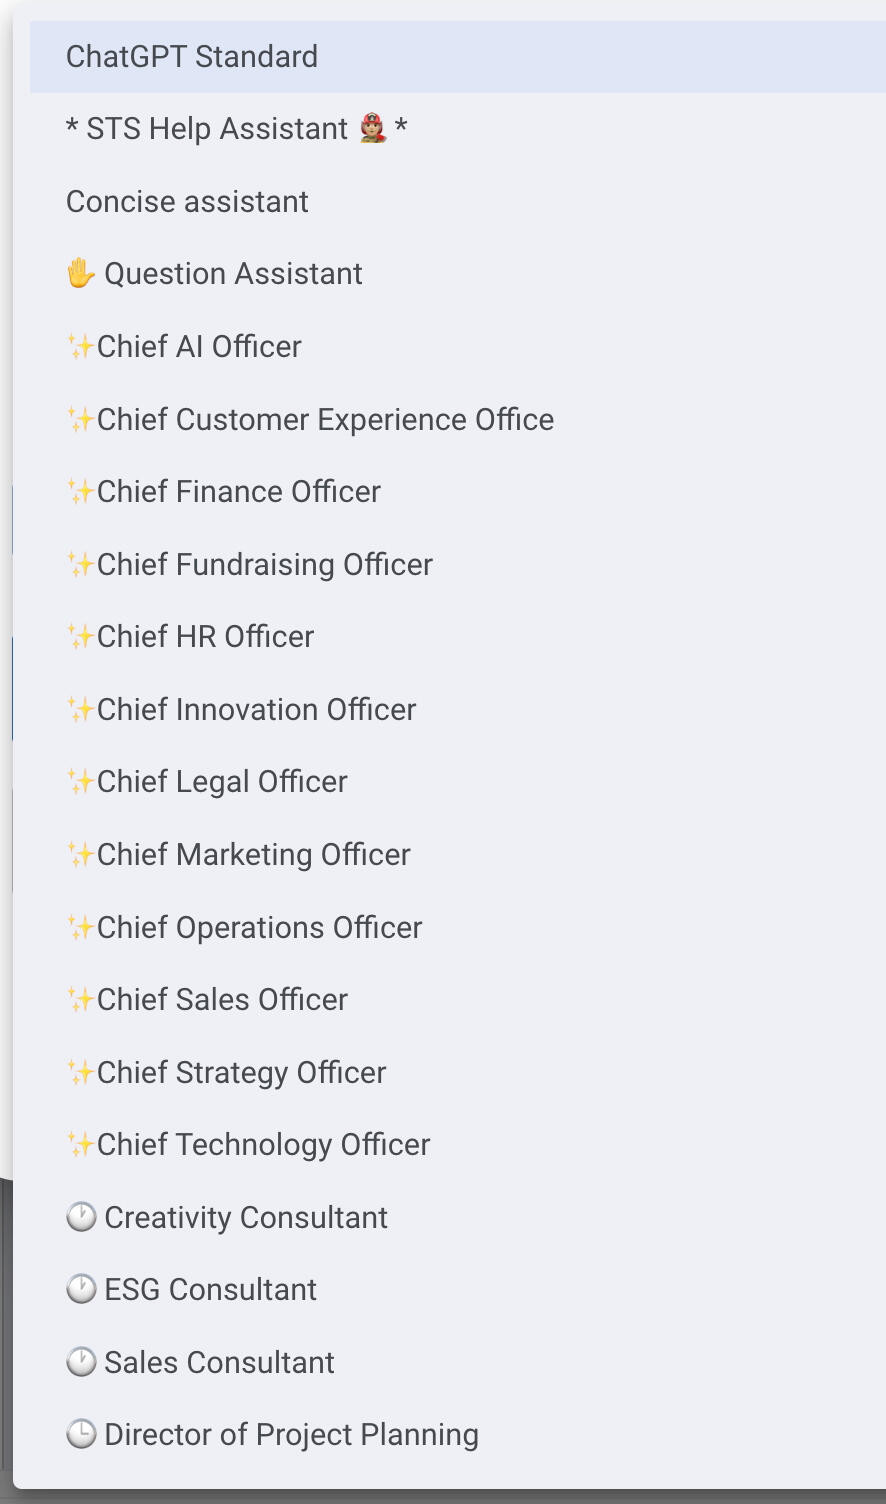Click the sparkle icon beside Chief HR Officer
The width and height of the screenshot is (886, 1504).
(x=80, y=637)
